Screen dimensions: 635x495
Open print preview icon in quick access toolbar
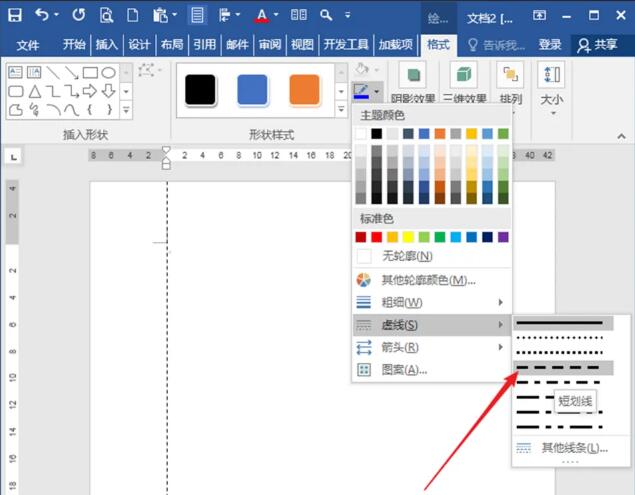click(x=107, y=15)
